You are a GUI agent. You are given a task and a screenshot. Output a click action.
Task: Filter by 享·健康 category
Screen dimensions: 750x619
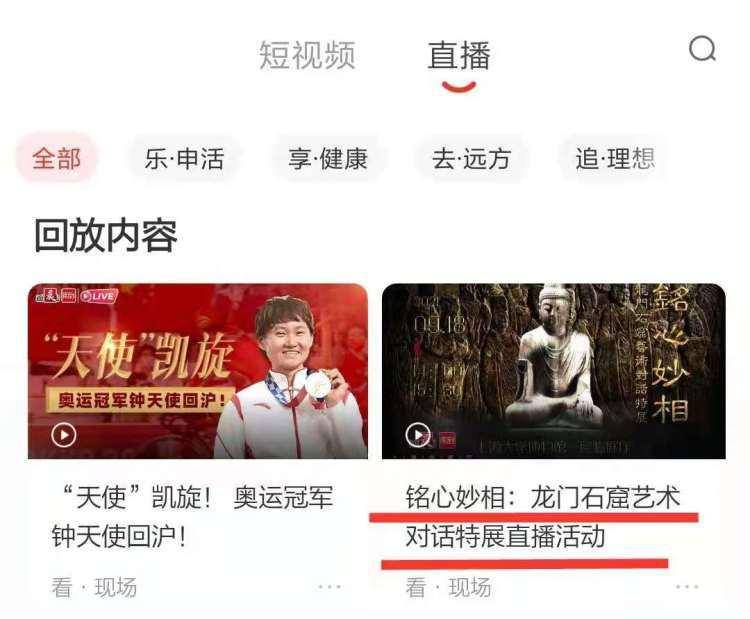click(328, 158)
